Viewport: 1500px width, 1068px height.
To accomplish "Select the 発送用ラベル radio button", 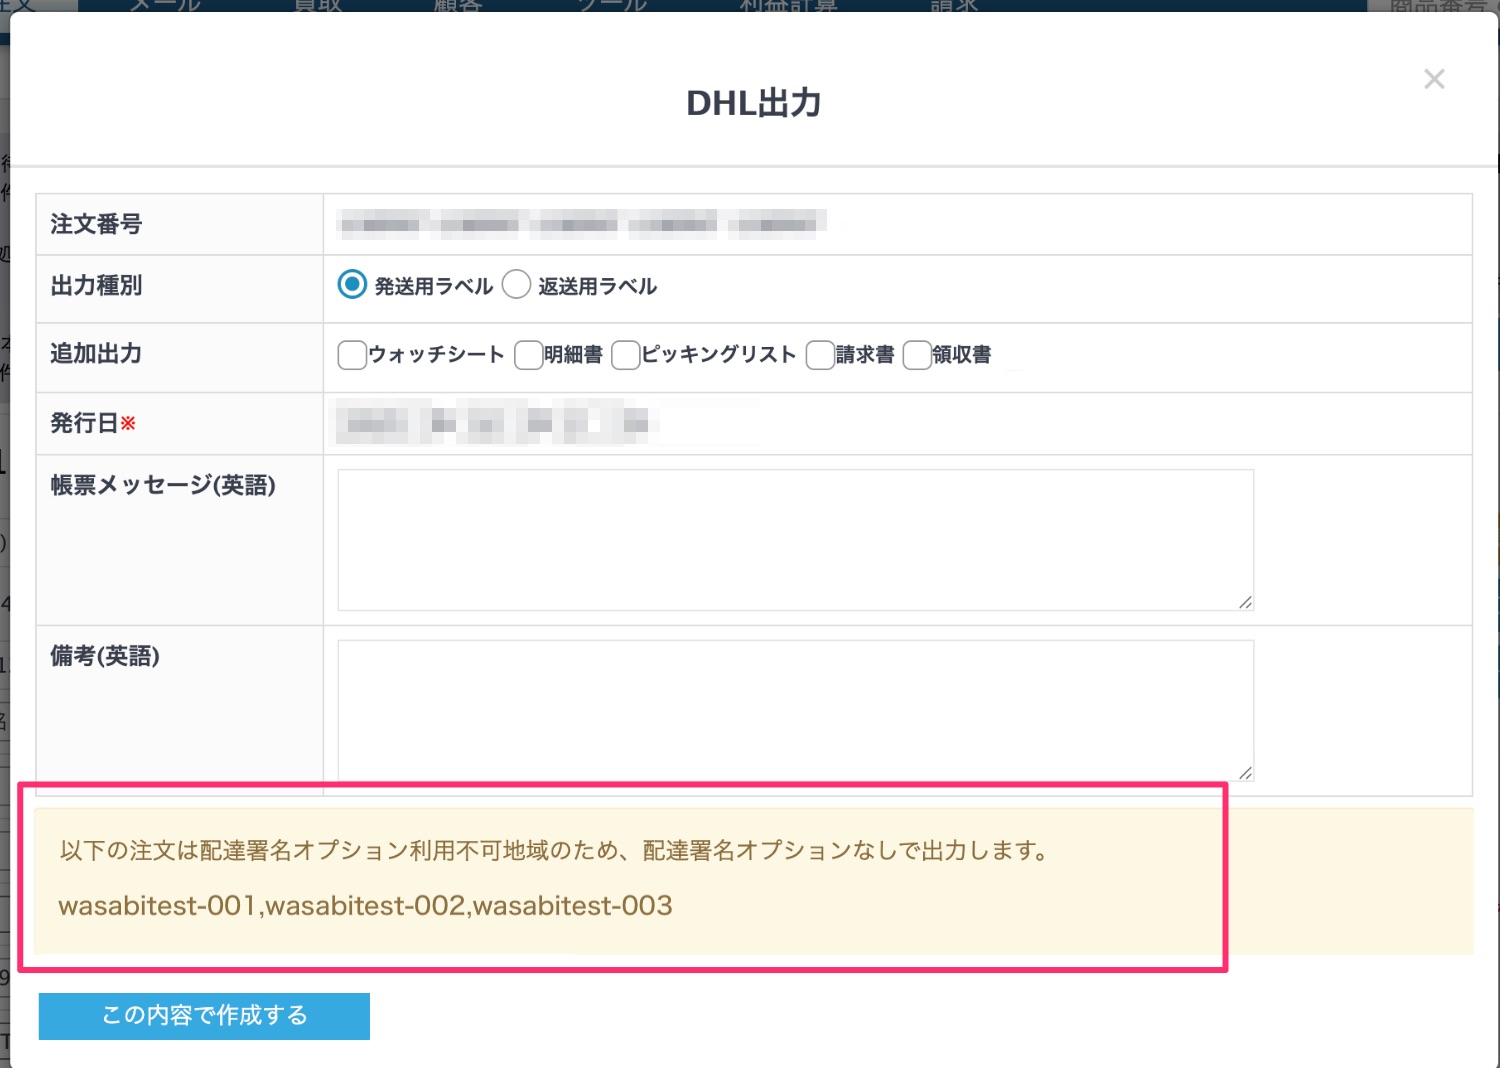I will click(x=352, y=285).
